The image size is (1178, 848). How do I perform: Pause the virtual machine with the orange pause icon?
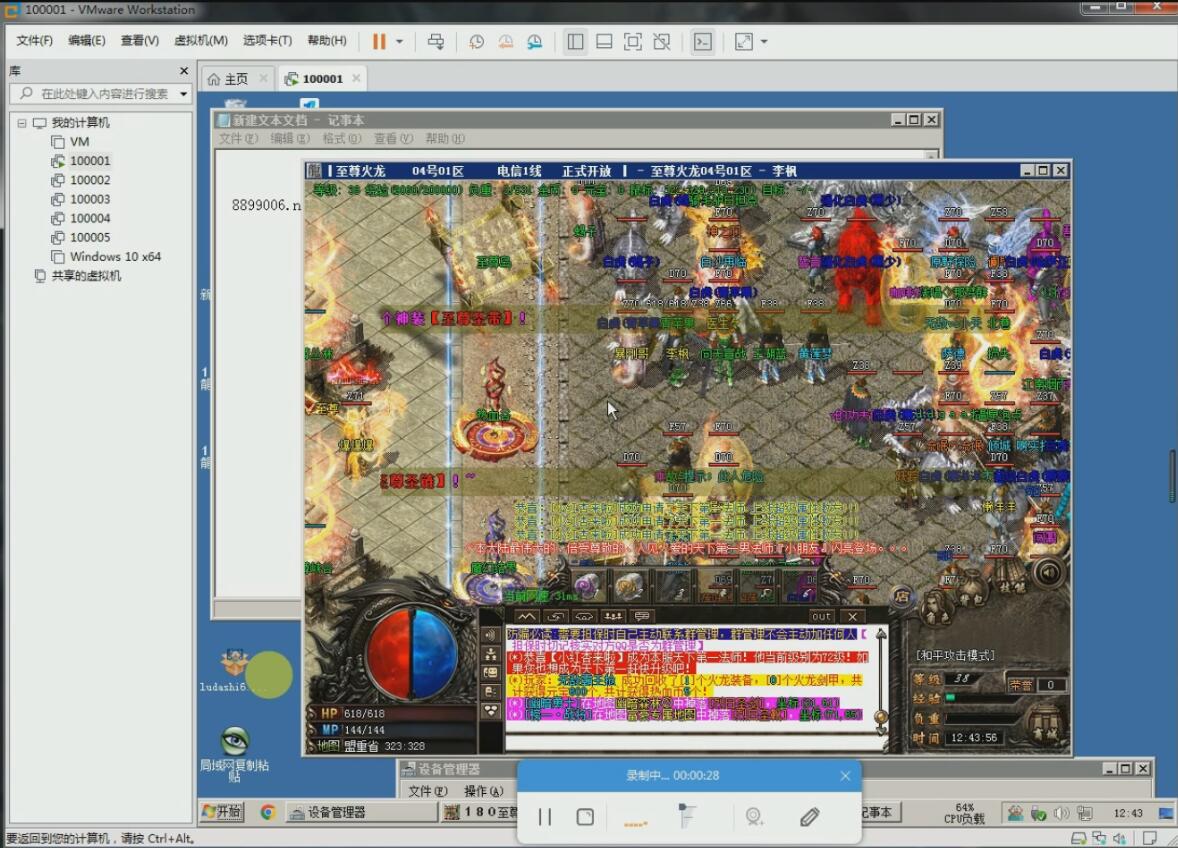[x=379, y=41]
